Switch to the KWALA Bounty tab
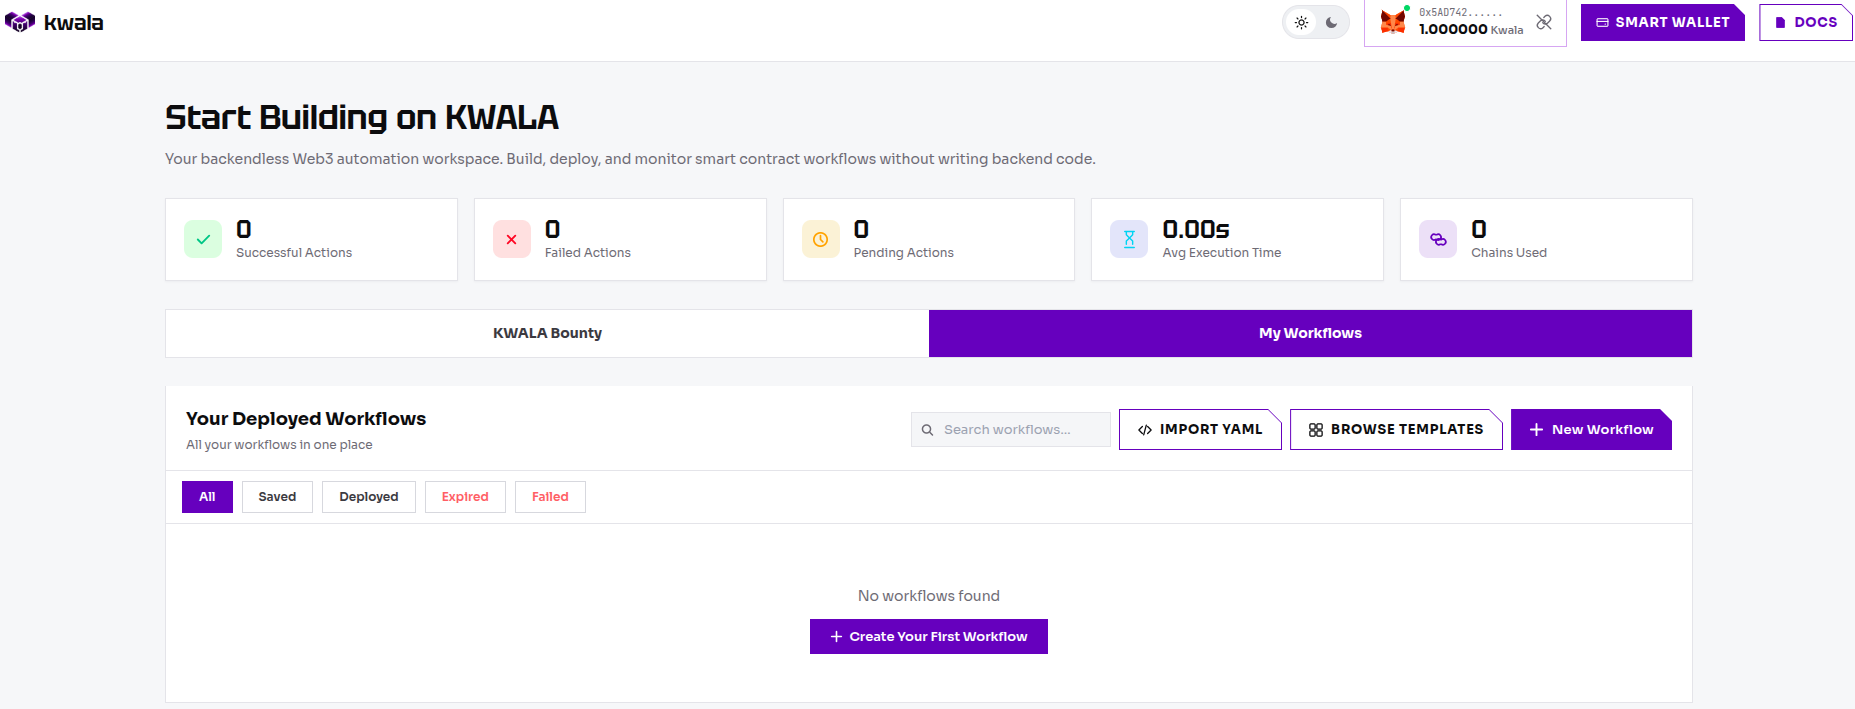1855x709 pixels. (547, 333)
